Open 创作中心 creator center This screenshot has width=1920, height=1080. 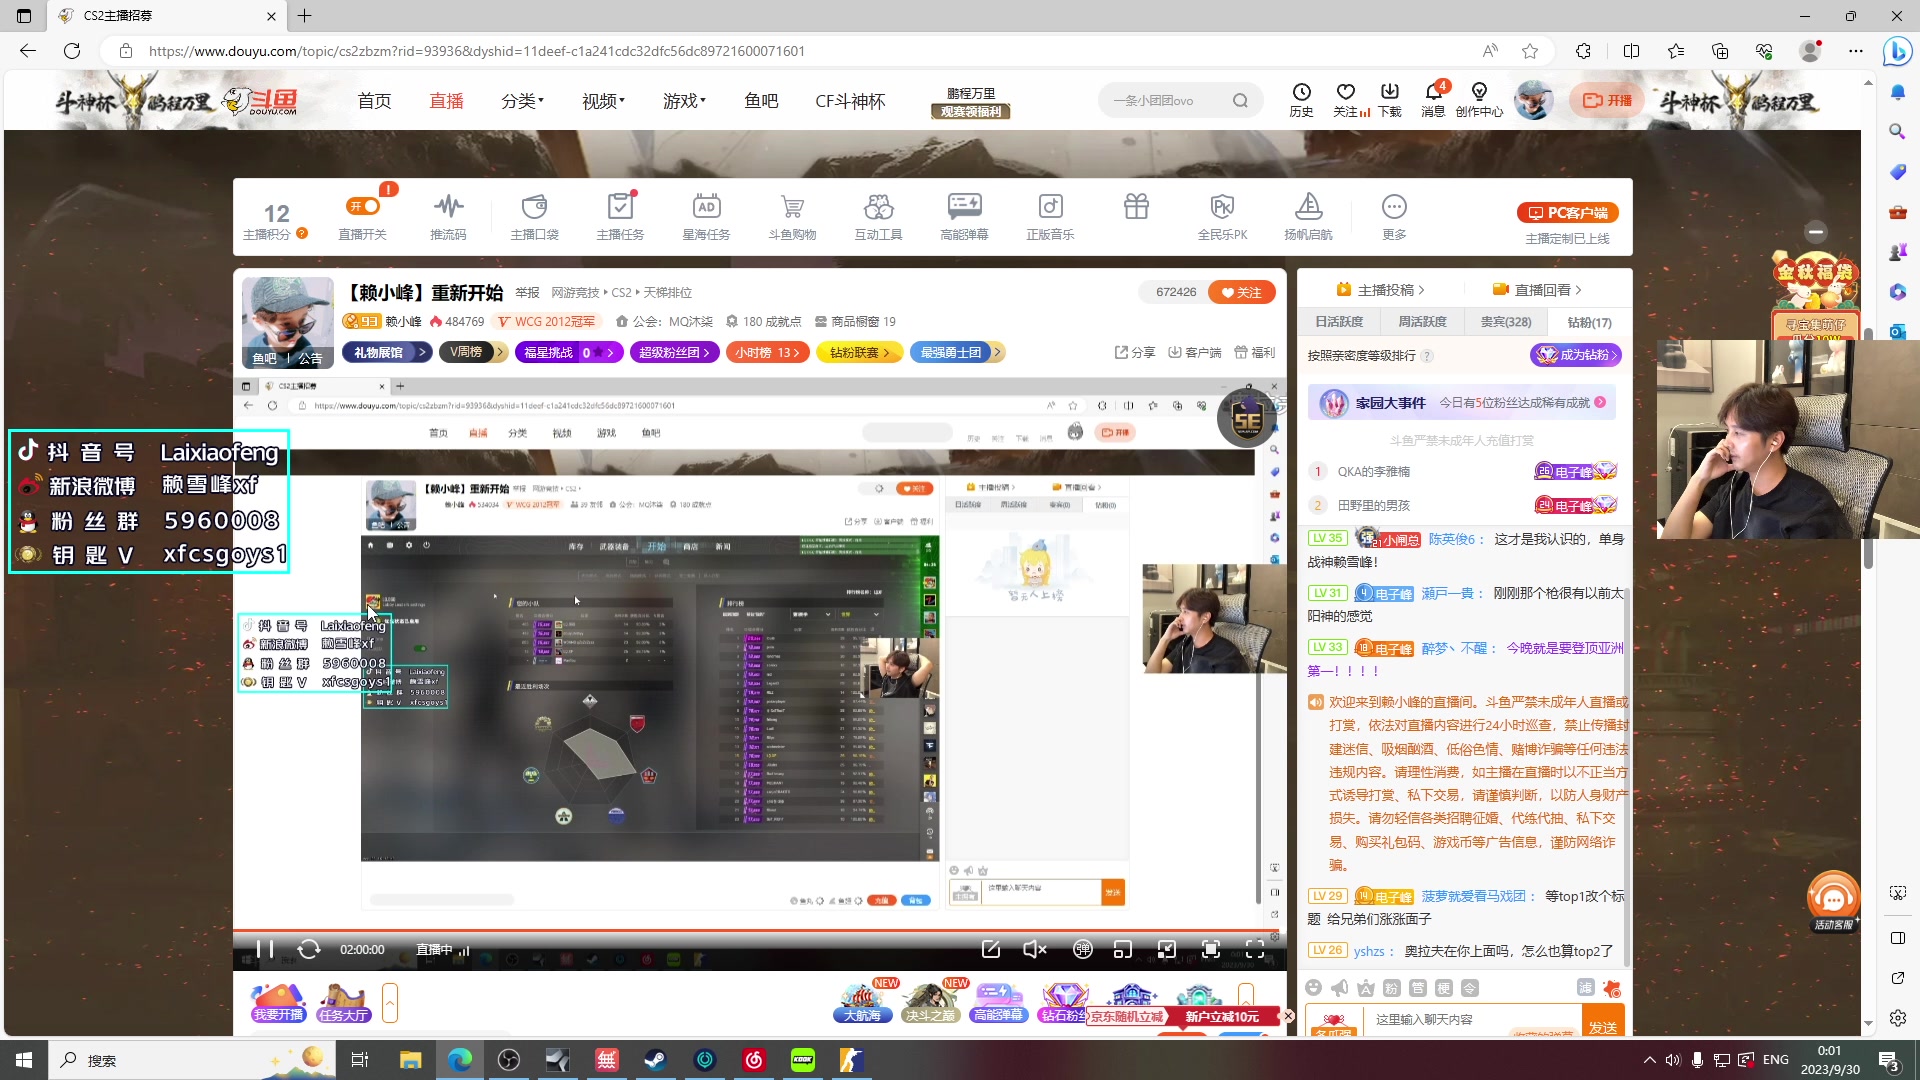point(1479,100)
